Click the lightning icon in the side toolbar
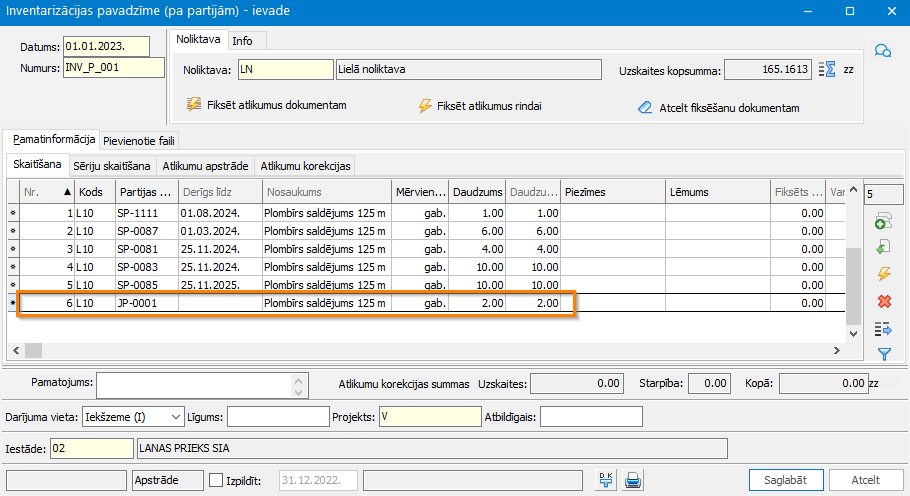The image size is (910, 496). [884, 274]
